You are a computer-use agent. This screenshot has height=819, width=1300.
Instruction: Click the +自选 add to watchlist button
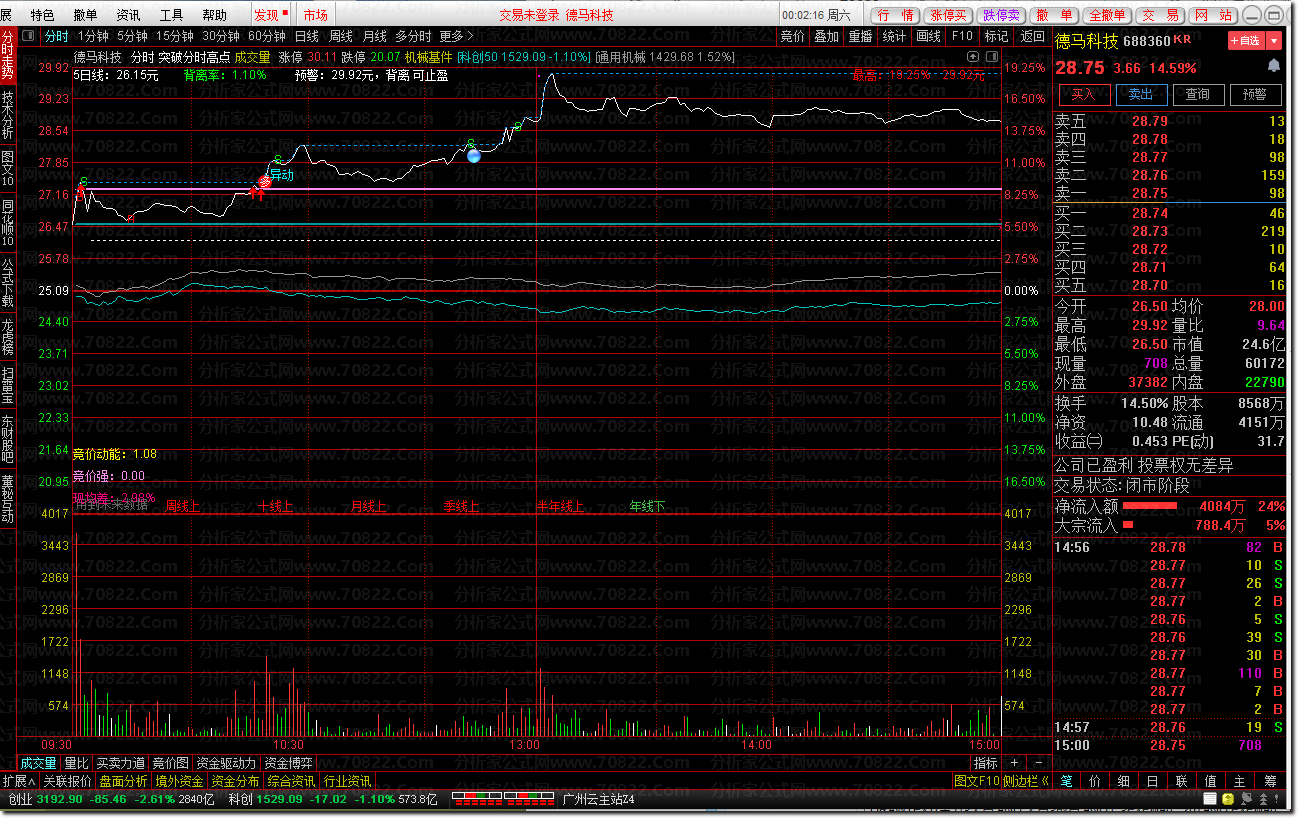click(1245, 41)
